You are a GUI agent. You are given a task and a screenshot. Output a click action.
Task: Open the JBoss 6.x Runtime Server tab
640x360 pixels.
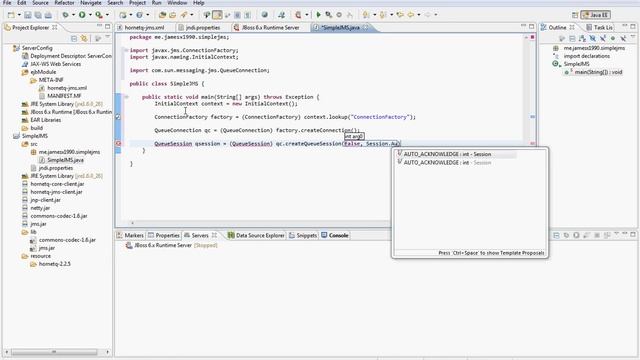pyautogui.click(x=270, y=27)
